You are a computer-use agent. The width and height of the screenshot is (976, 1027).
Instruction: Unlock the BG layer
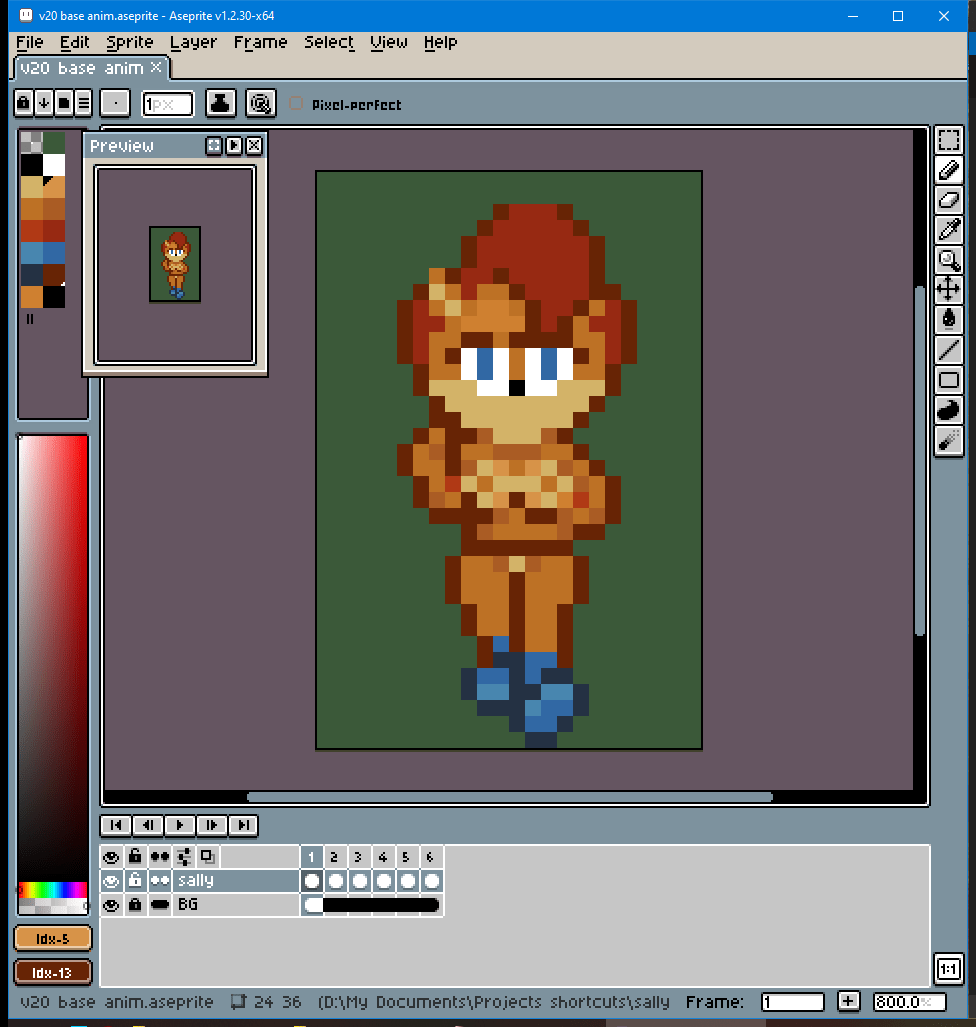point(135,905)
